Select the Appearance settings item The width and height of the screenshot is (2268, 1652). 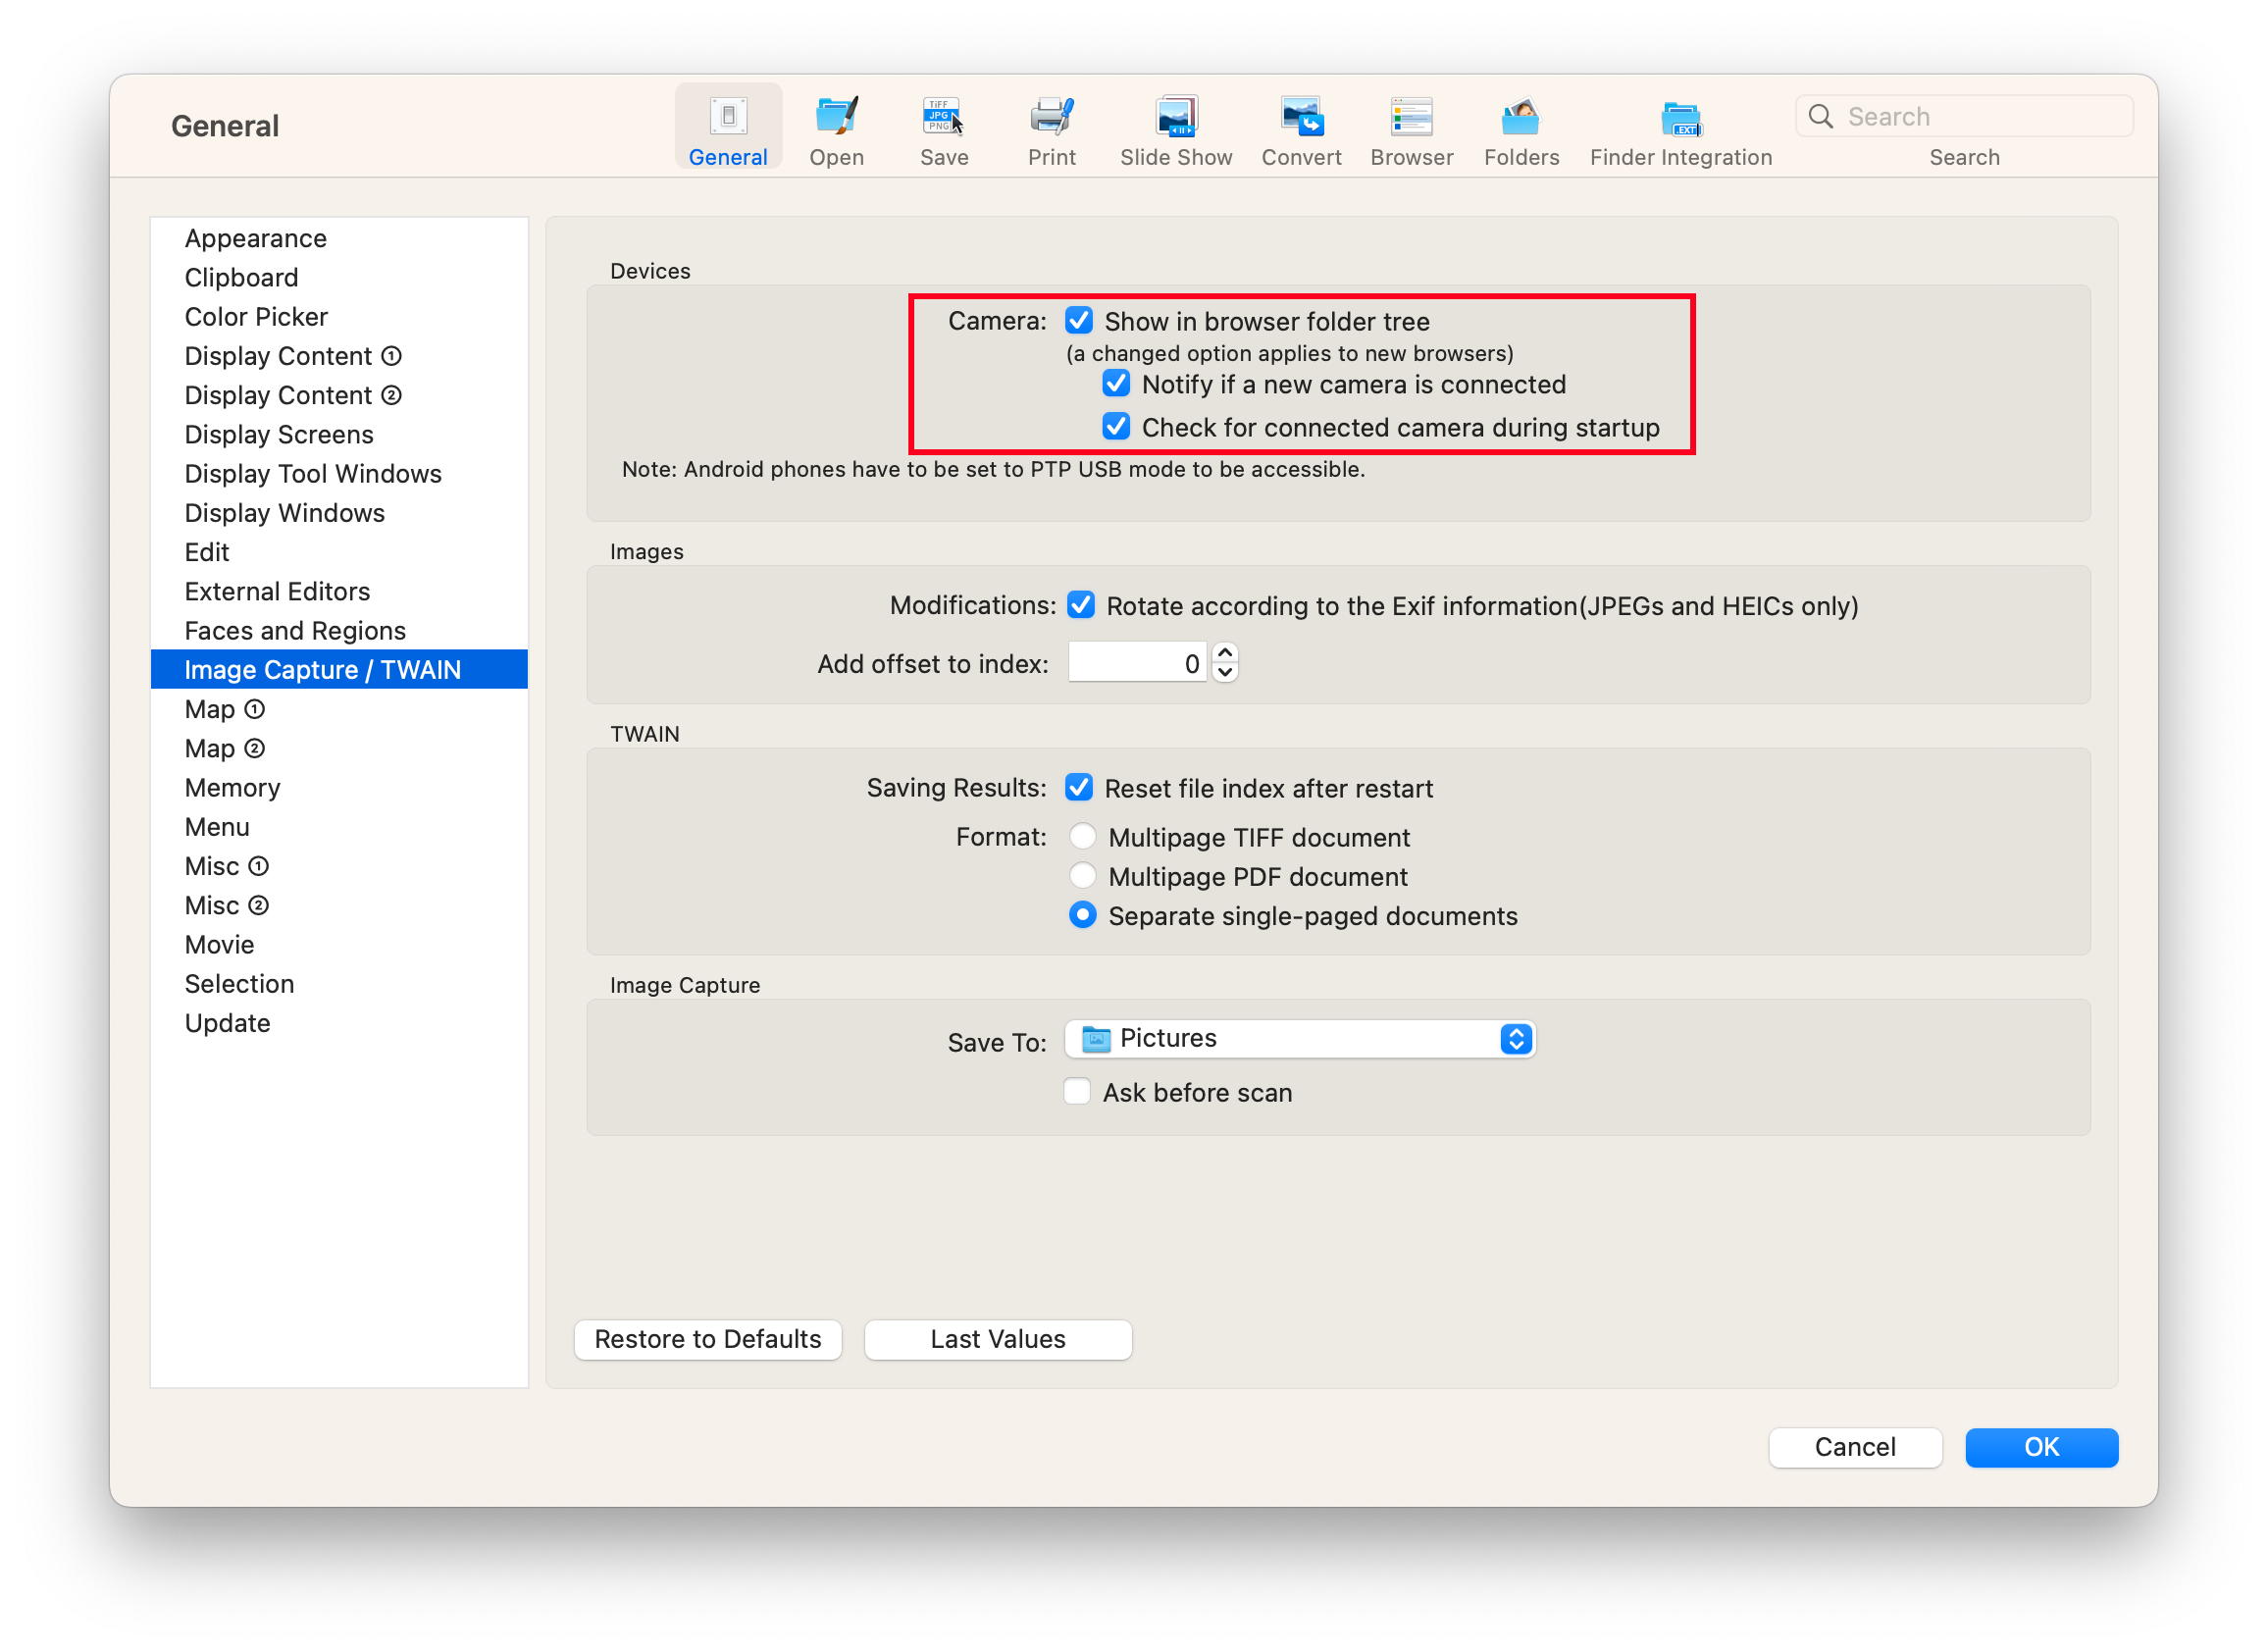click(255, 237)
